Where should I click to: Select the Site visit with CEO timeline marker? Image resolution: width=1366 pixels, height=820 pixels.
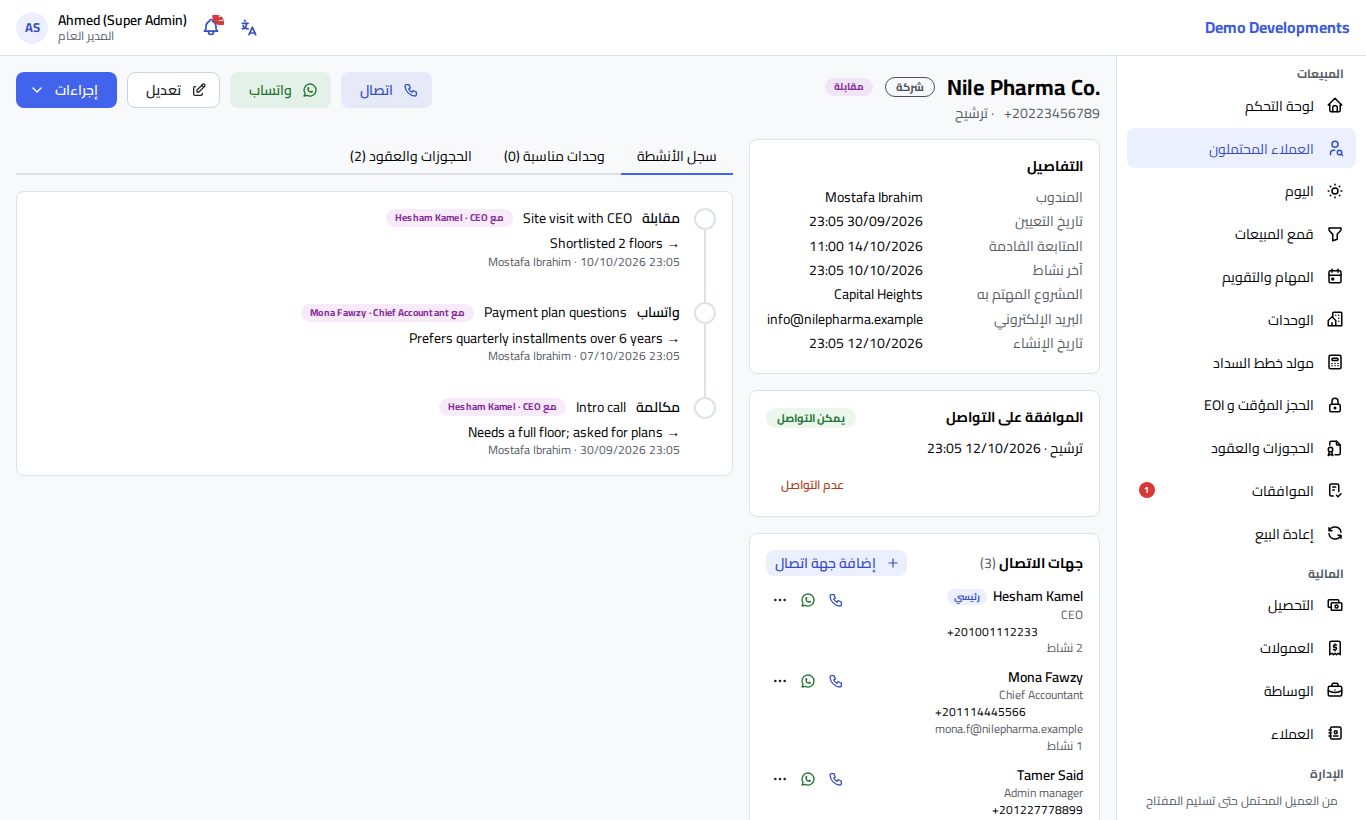(x=705, y=219)
